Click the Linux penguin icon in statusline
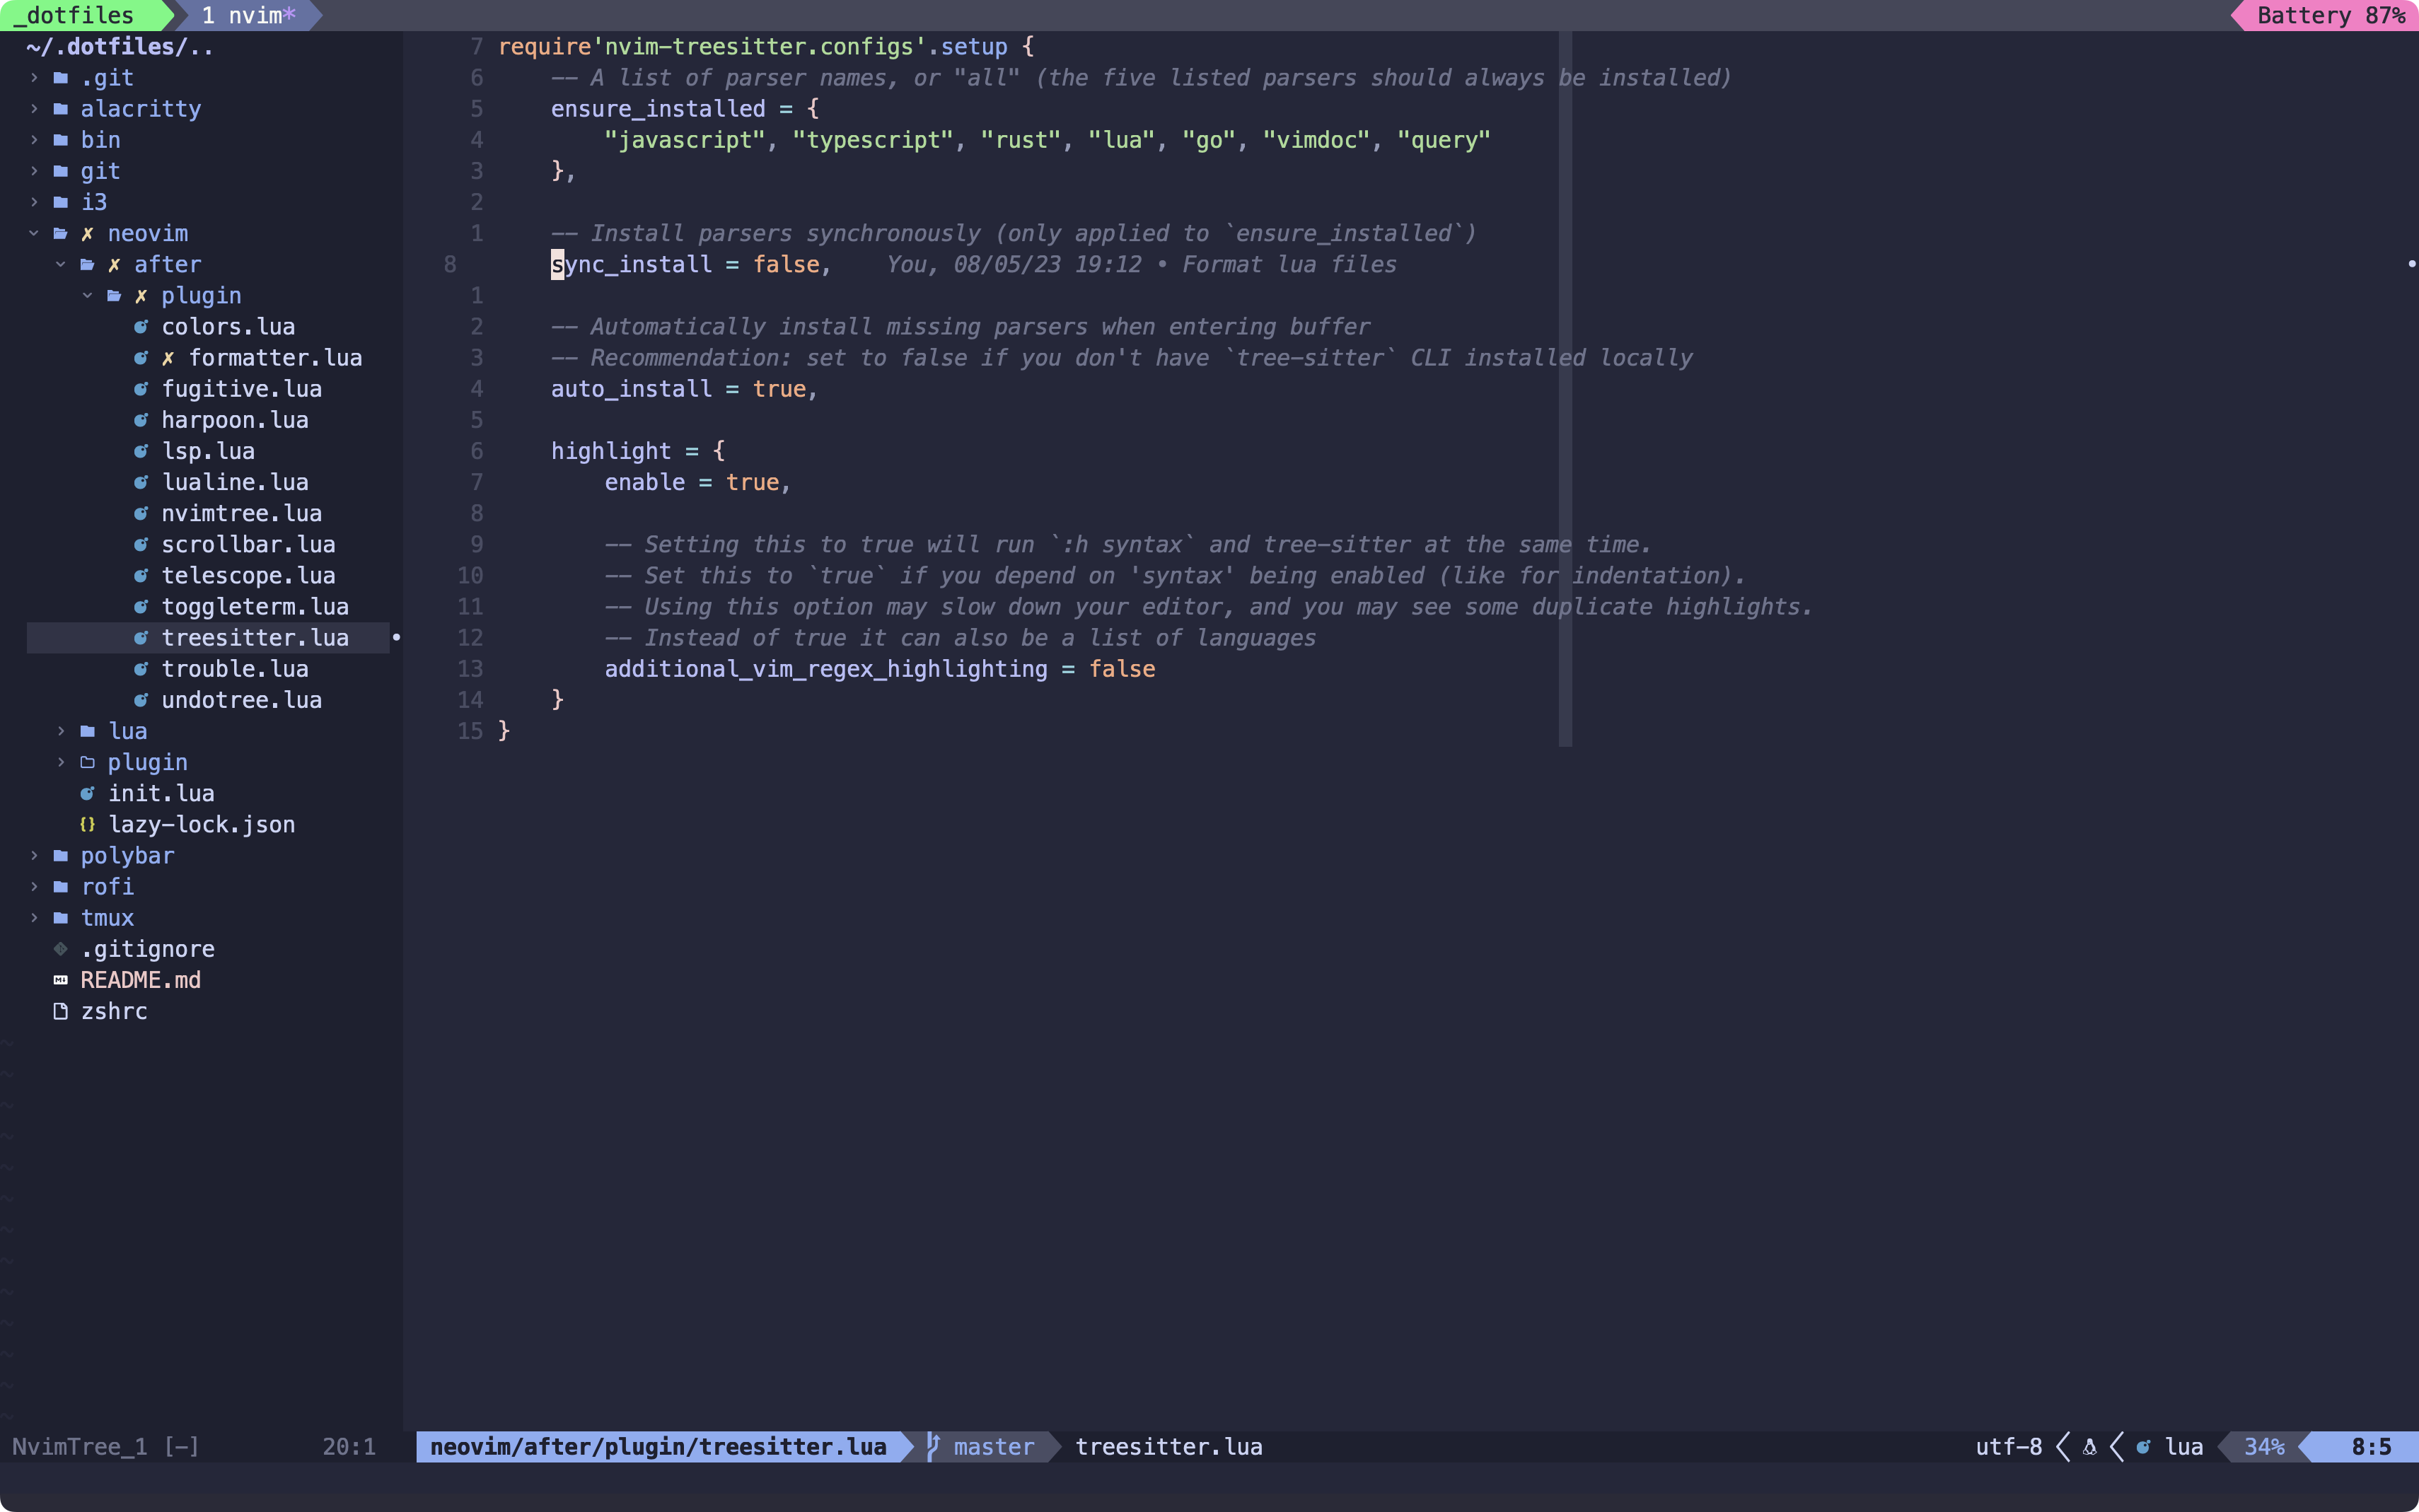This screenshot has height=1512, width=2419. pos(2089,1447)
